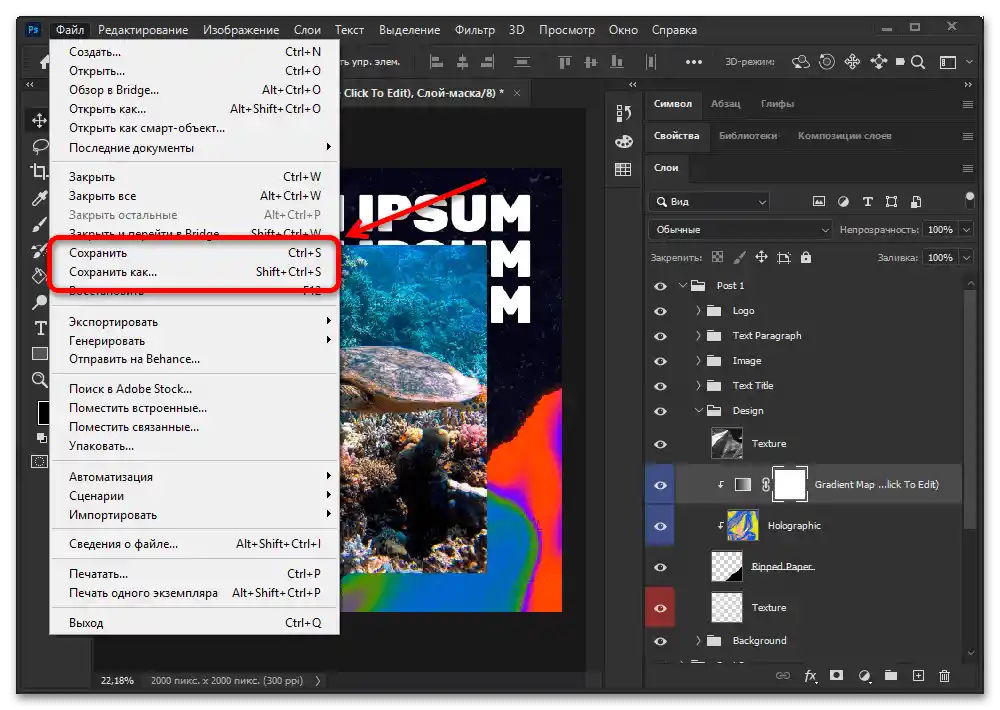The width and height of the screenshot is (1000, 710).
Task: Filter layers by smart objects icon
Action: (x=916, y=202)
